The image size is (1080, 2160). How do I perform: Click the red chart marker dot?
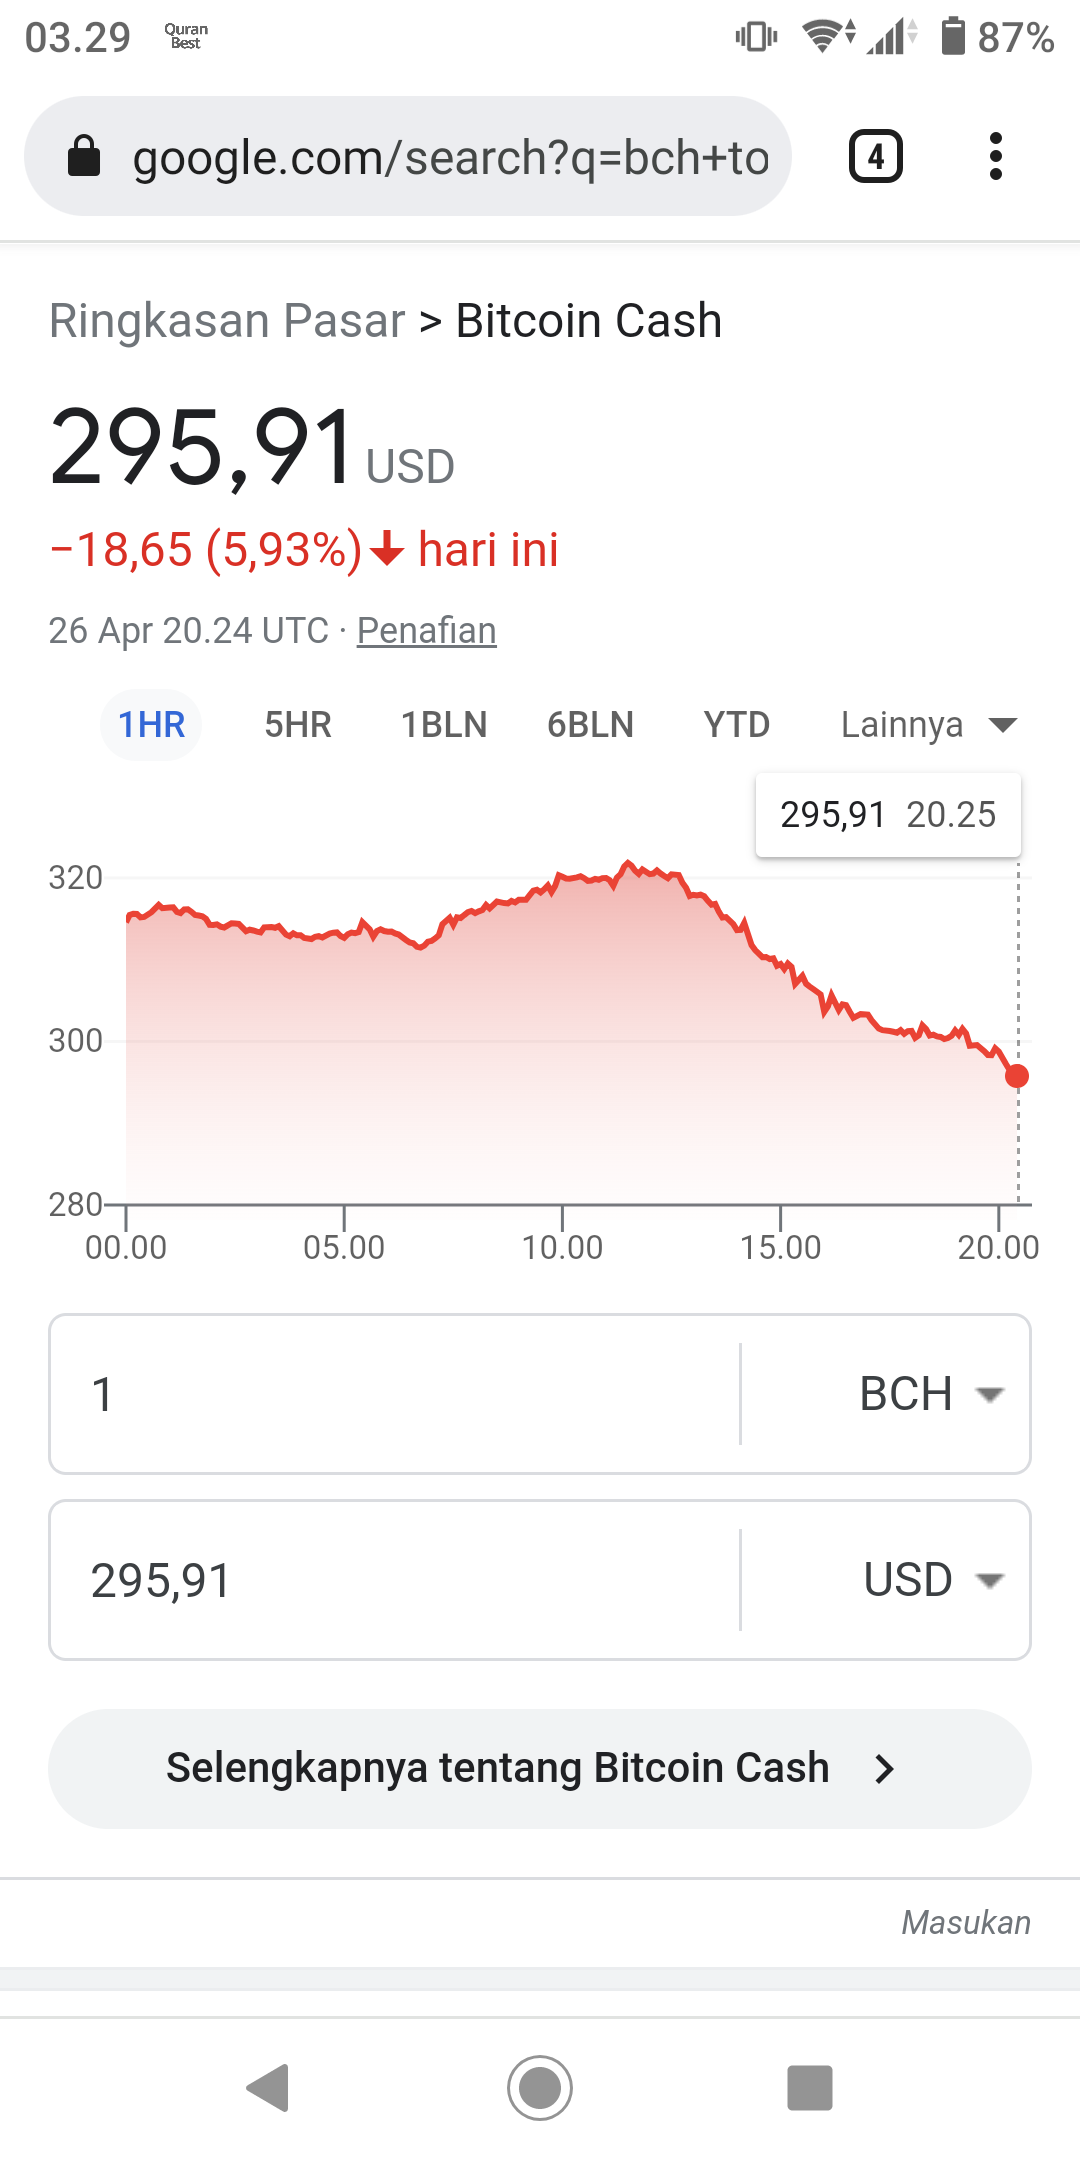click(x=1017, y=1076)
